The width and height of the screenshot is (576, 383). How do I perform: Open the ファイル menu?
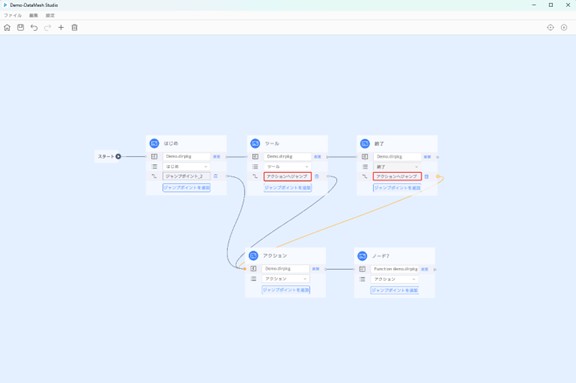click(12, 15)
